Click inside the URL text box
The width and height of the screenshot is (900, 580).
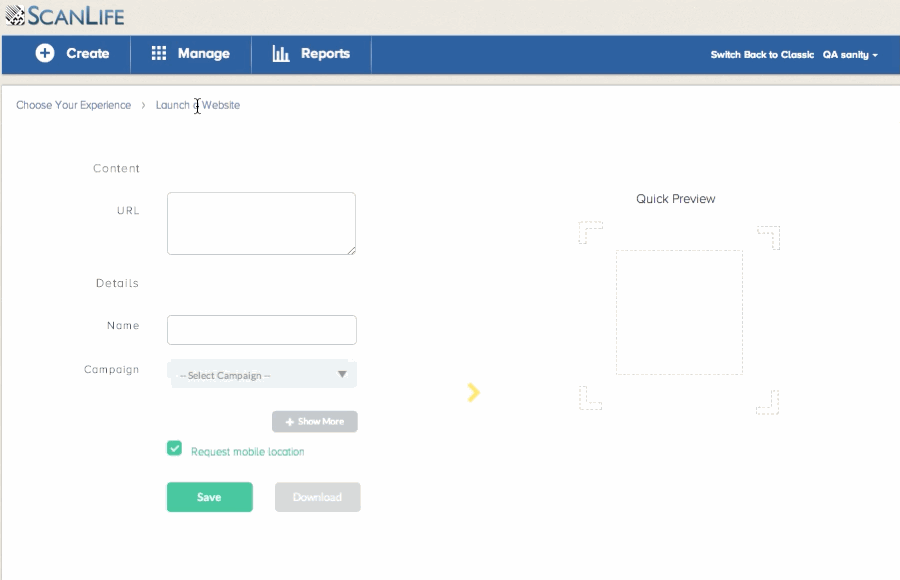coord(261,222)
